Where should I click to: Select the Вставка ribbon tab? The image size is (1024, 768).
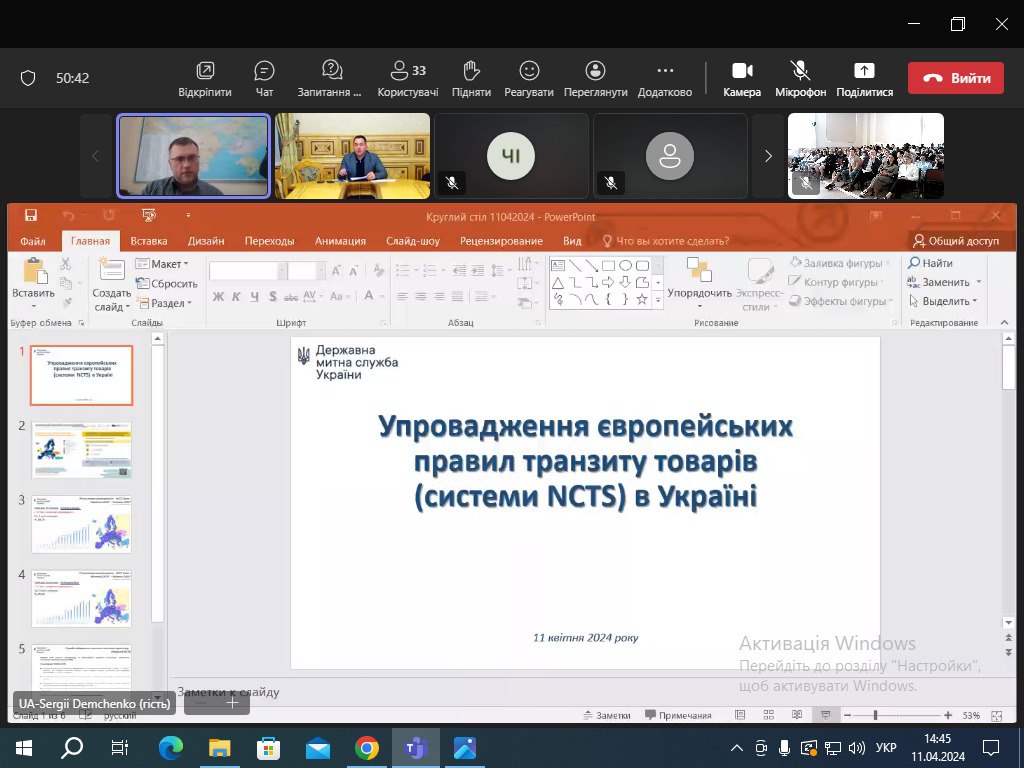pyautogui.click(x=149, y=241)
